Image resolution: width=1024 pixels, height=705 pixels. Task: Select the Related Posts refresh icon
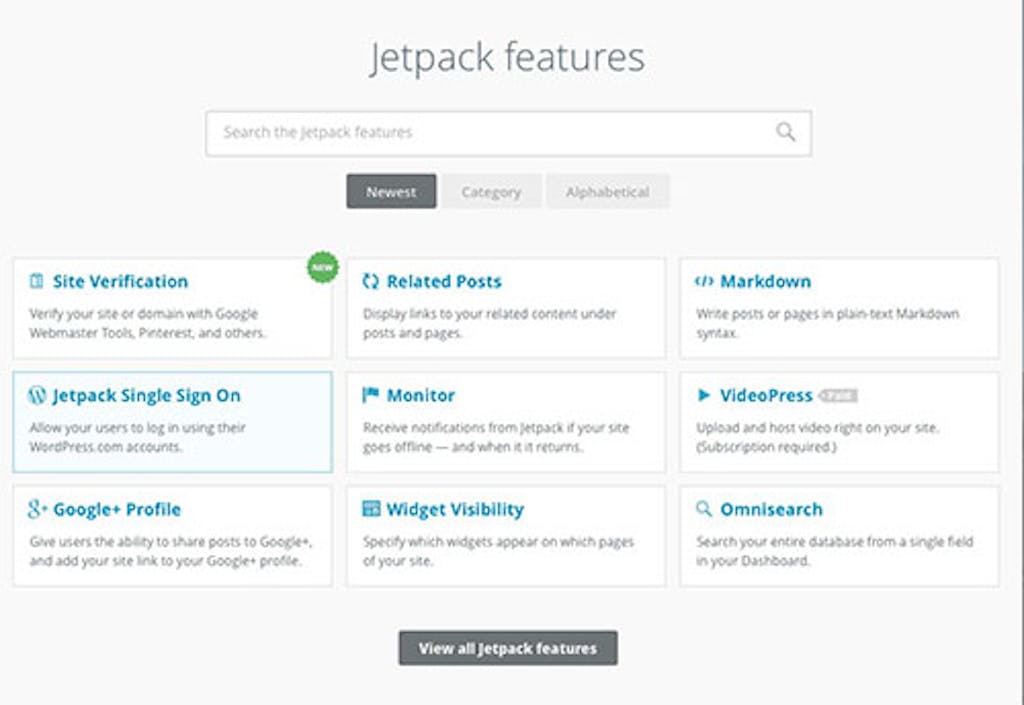click(x=369, y=281)
